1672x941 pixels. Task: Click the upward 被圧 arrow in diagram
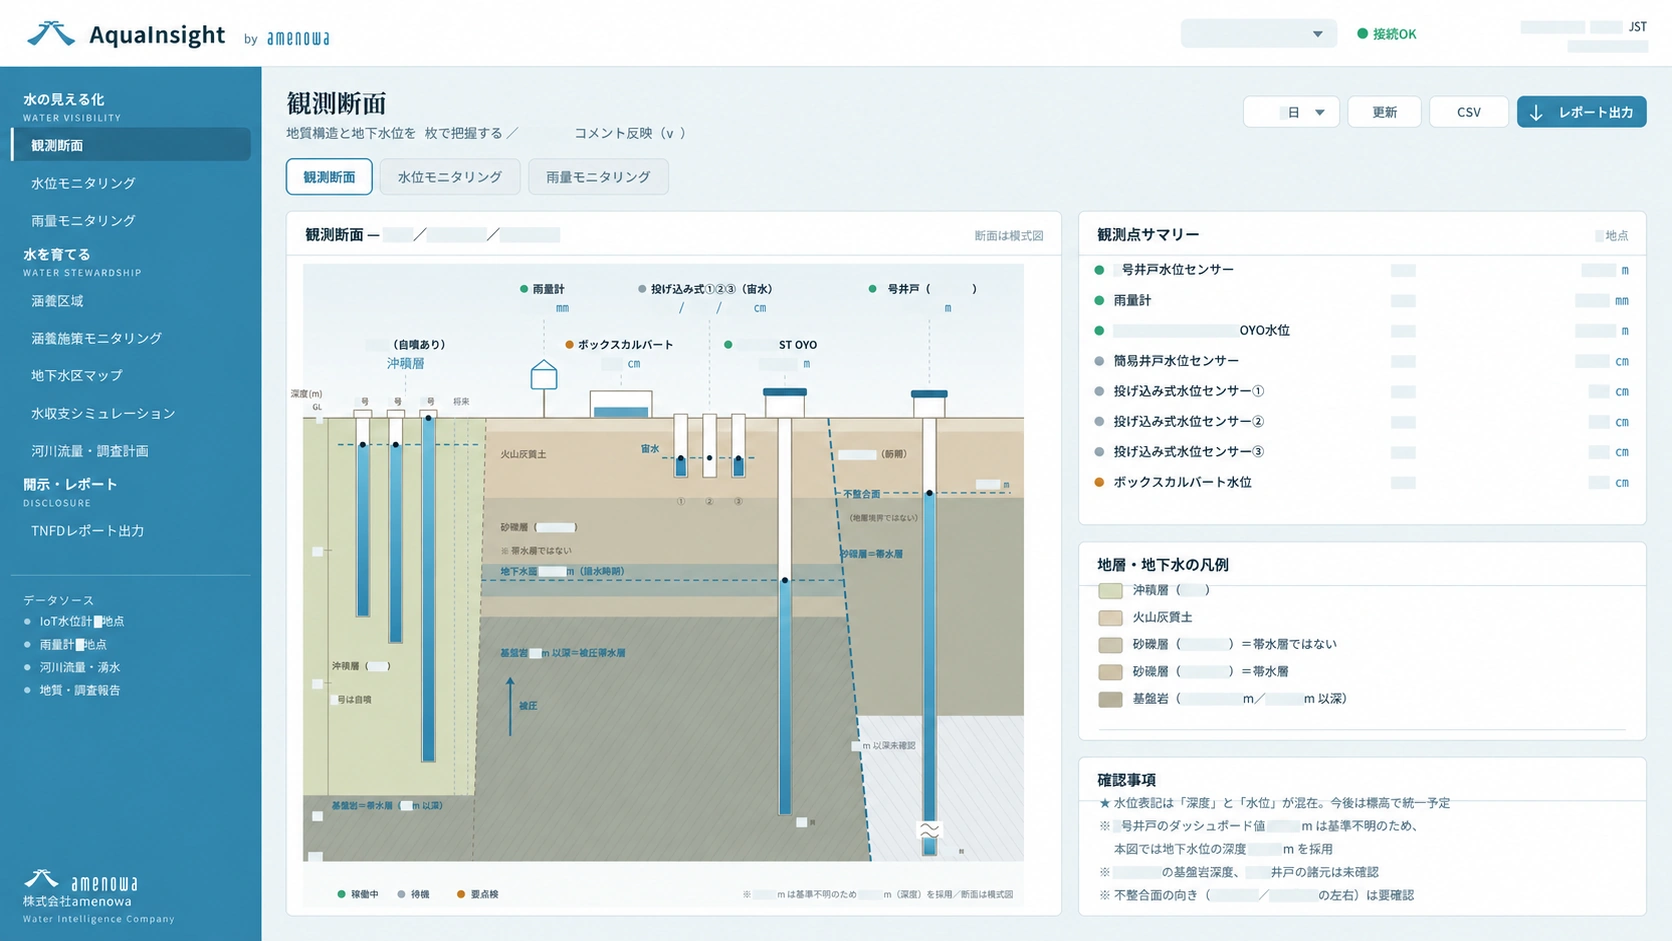point(510,706)
